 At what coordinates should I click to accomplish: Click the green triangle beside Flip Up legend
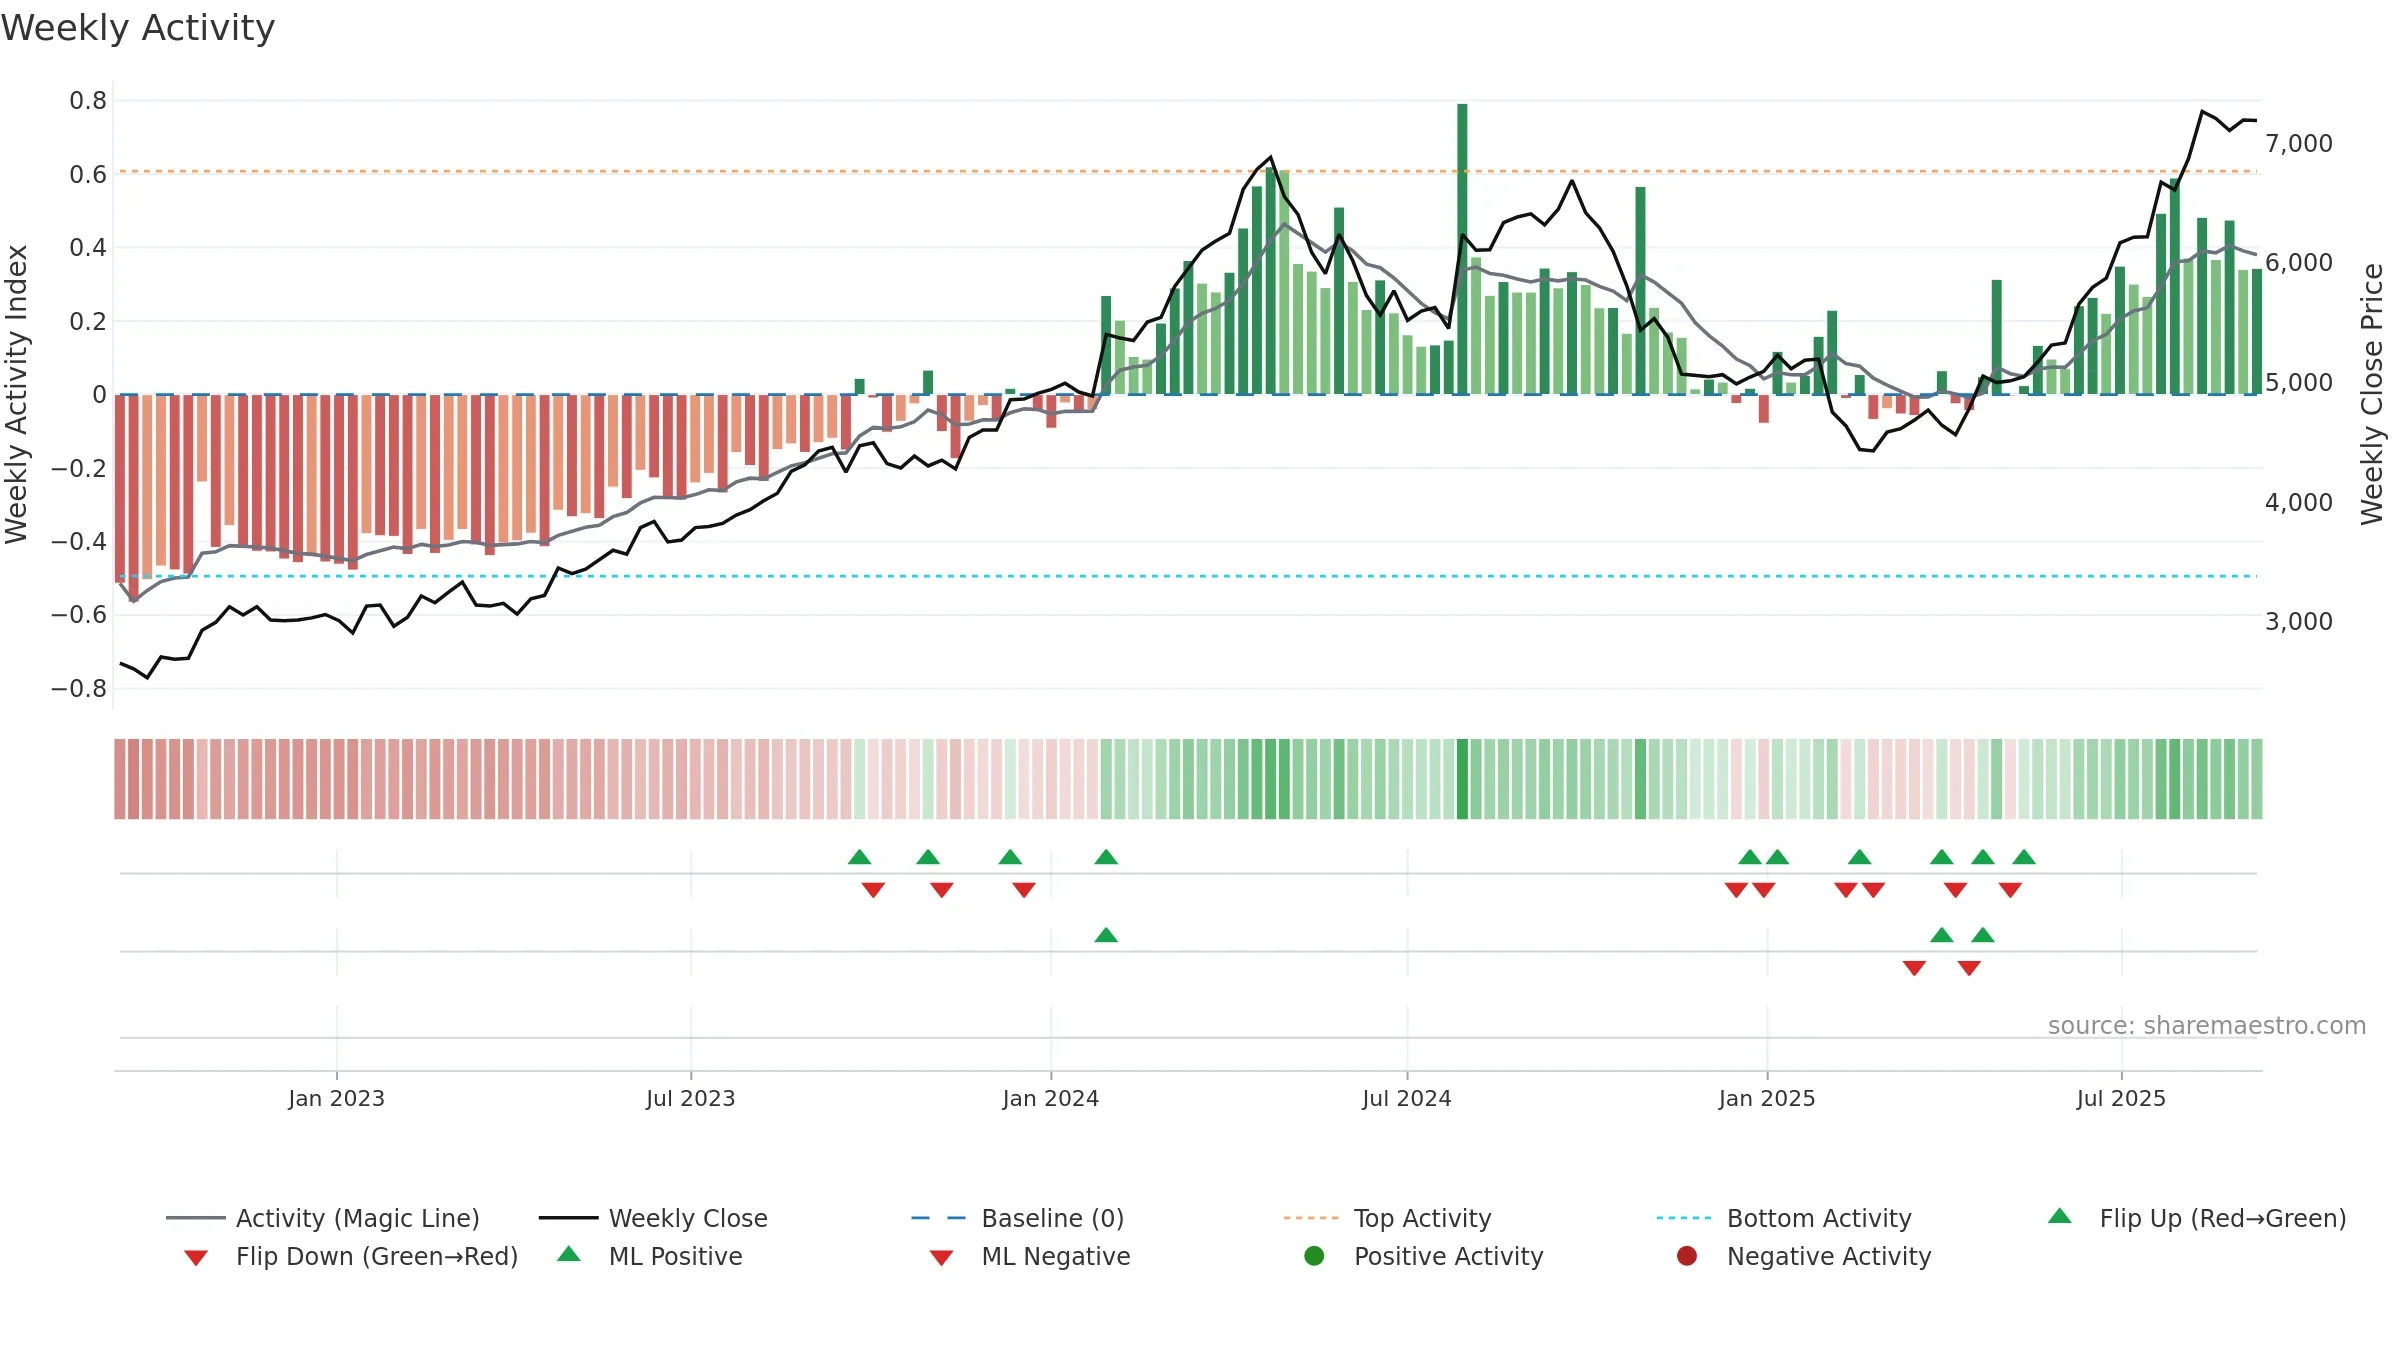click(2060, 1216)
